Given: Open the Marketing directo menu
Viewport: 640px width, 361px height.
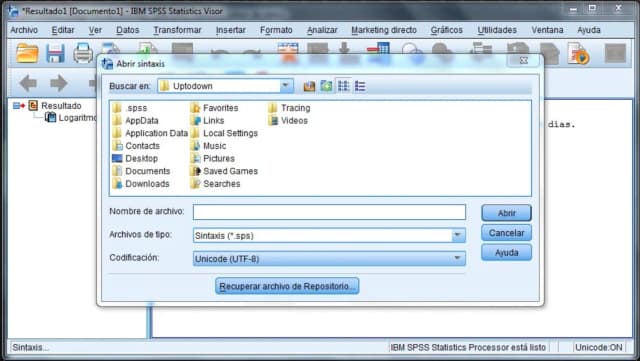Looking at the screenshot, I should click(384, 30).
